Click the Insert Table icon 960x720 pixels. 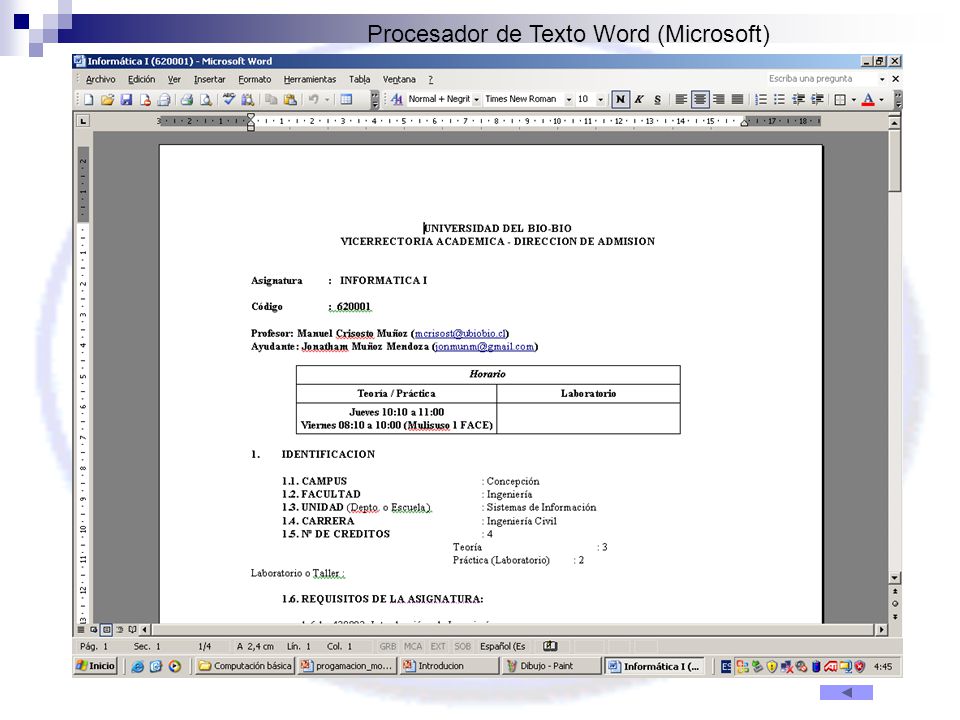pyautogui.click(x=346, y=100)
